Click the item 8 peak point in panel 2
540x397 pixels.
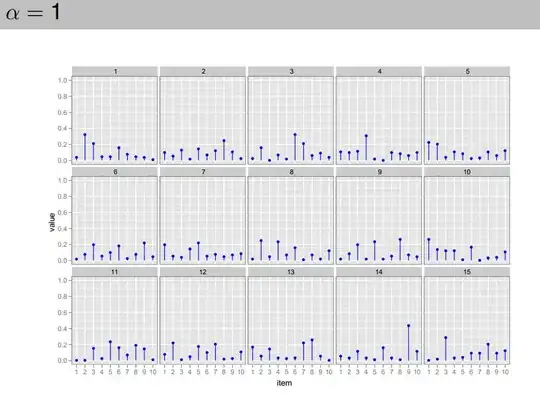[224, 140]
